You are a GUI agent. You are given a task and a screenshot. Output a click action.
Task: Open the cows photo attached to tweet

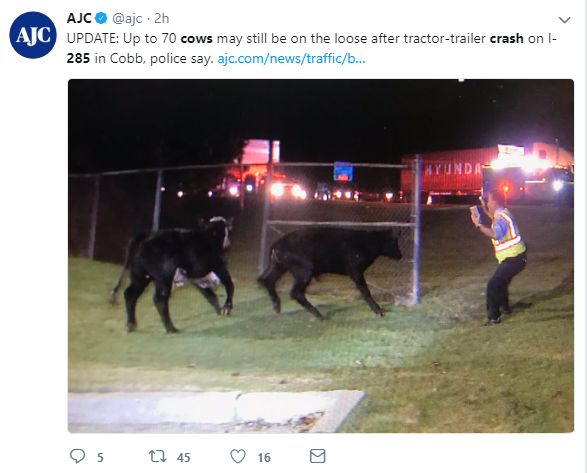[x=321, y=256]
